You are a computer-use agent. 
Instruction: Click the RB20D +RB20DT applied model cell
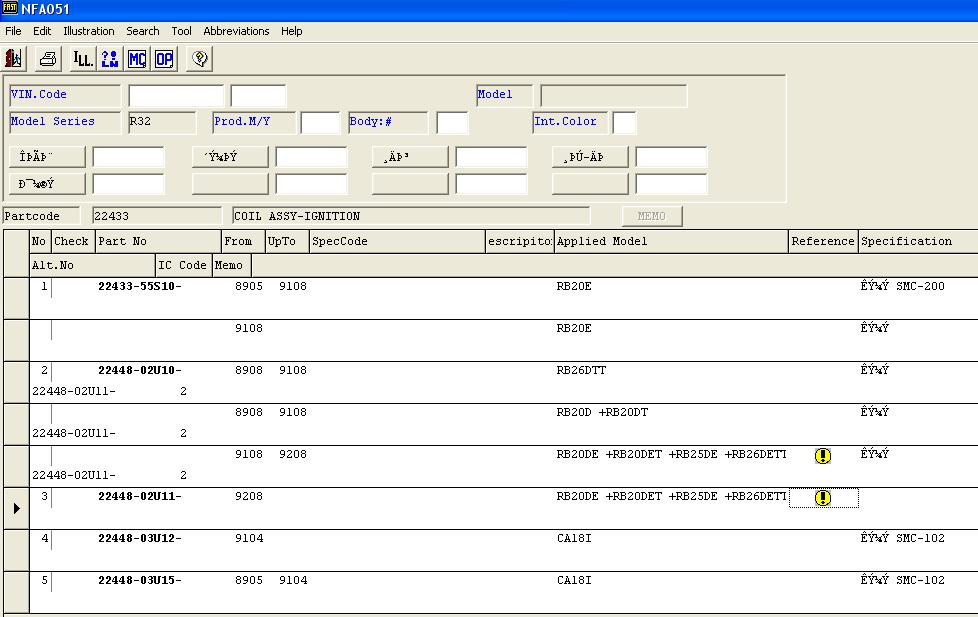pyautogui.click(x=602, y=412)
